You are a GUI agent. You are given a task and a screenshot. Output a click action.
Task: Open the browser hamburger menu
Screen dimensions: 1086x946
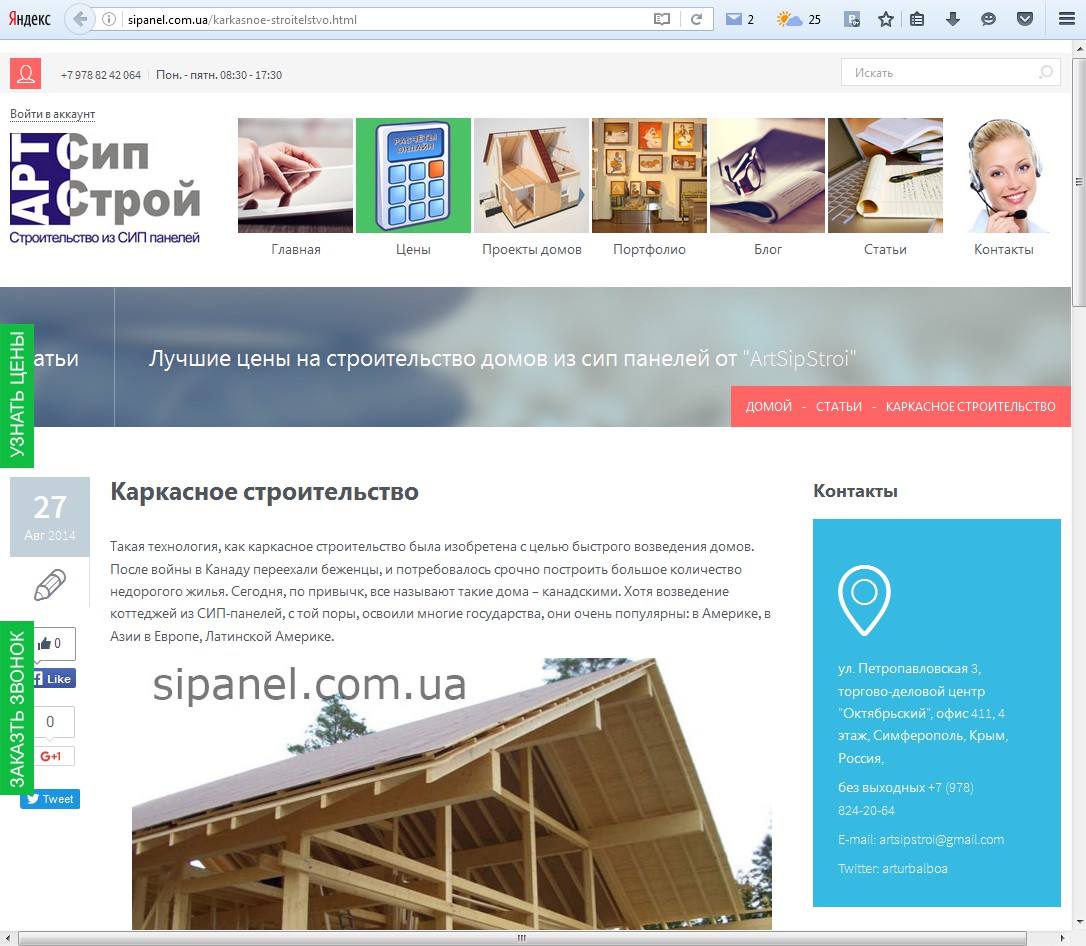[x=1067, y=19]
